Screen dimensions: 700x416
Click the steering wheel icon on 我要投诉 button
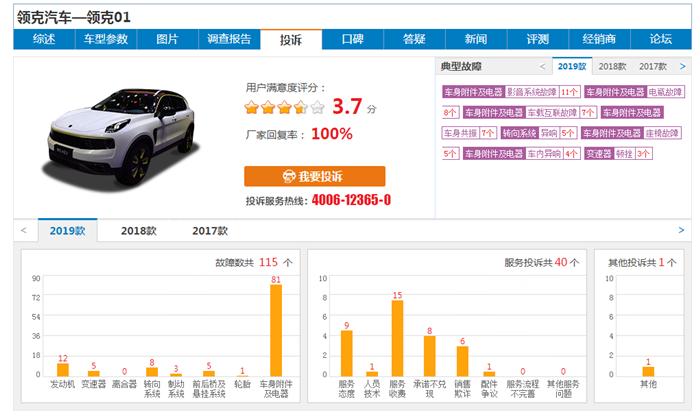pos(289,176)
